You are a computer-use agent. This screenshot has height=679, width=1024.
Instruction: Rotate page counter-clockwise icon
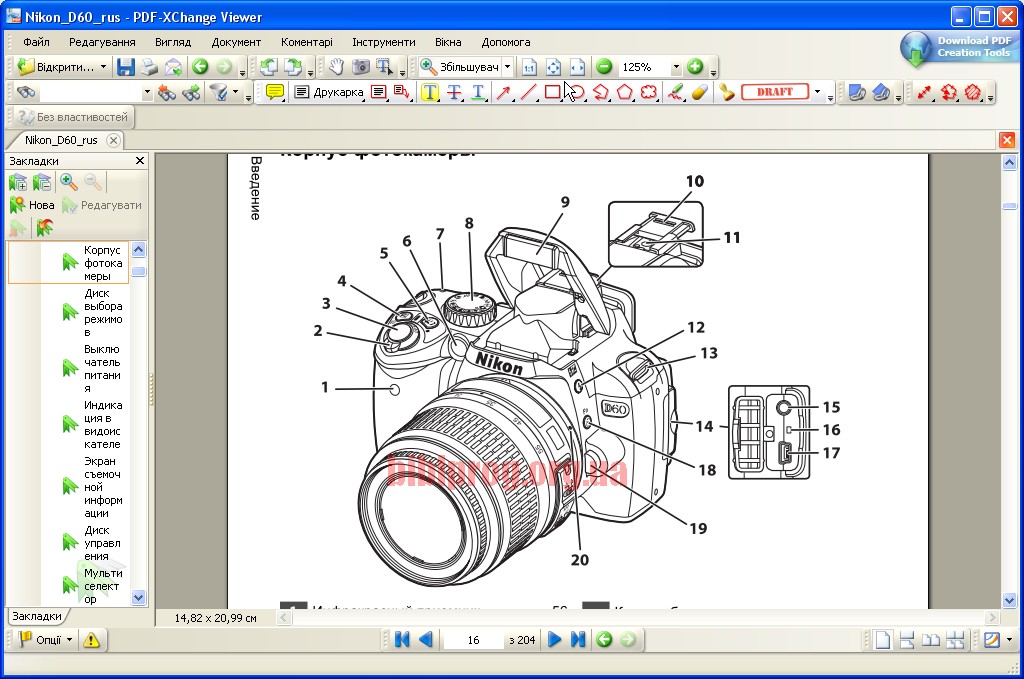click(268, 67)
